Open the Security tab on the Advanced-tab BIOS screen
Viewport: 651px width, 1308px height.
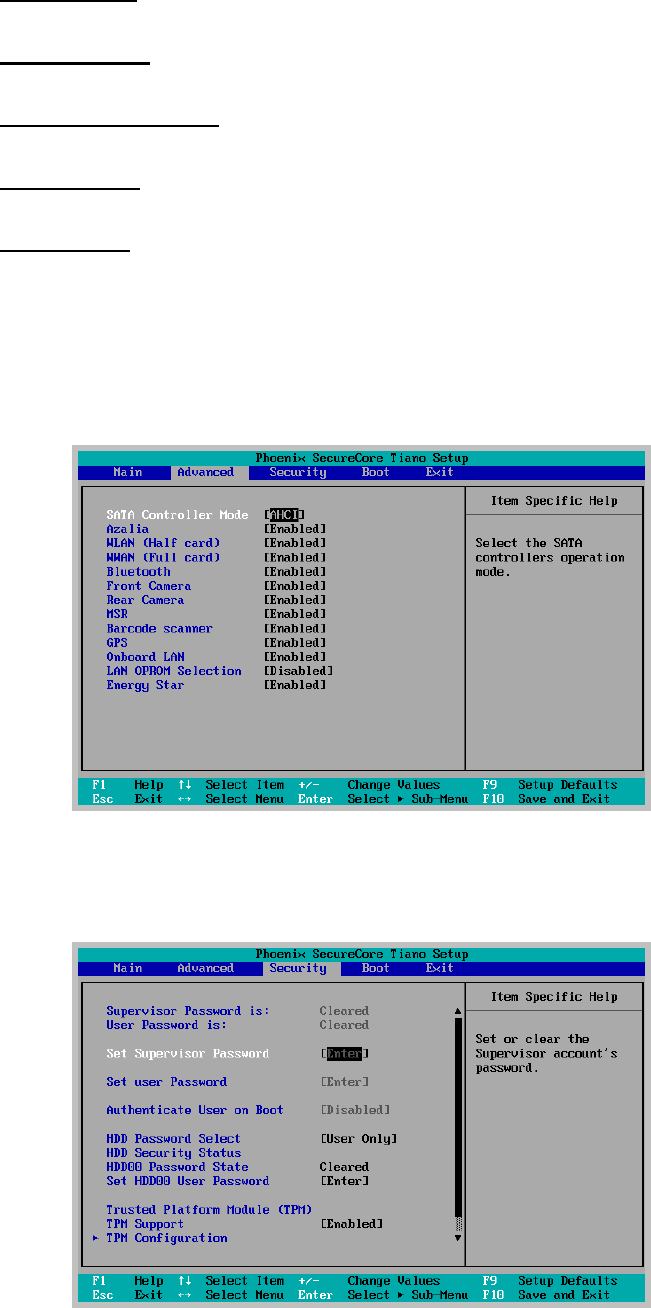[x=298, y=472]
